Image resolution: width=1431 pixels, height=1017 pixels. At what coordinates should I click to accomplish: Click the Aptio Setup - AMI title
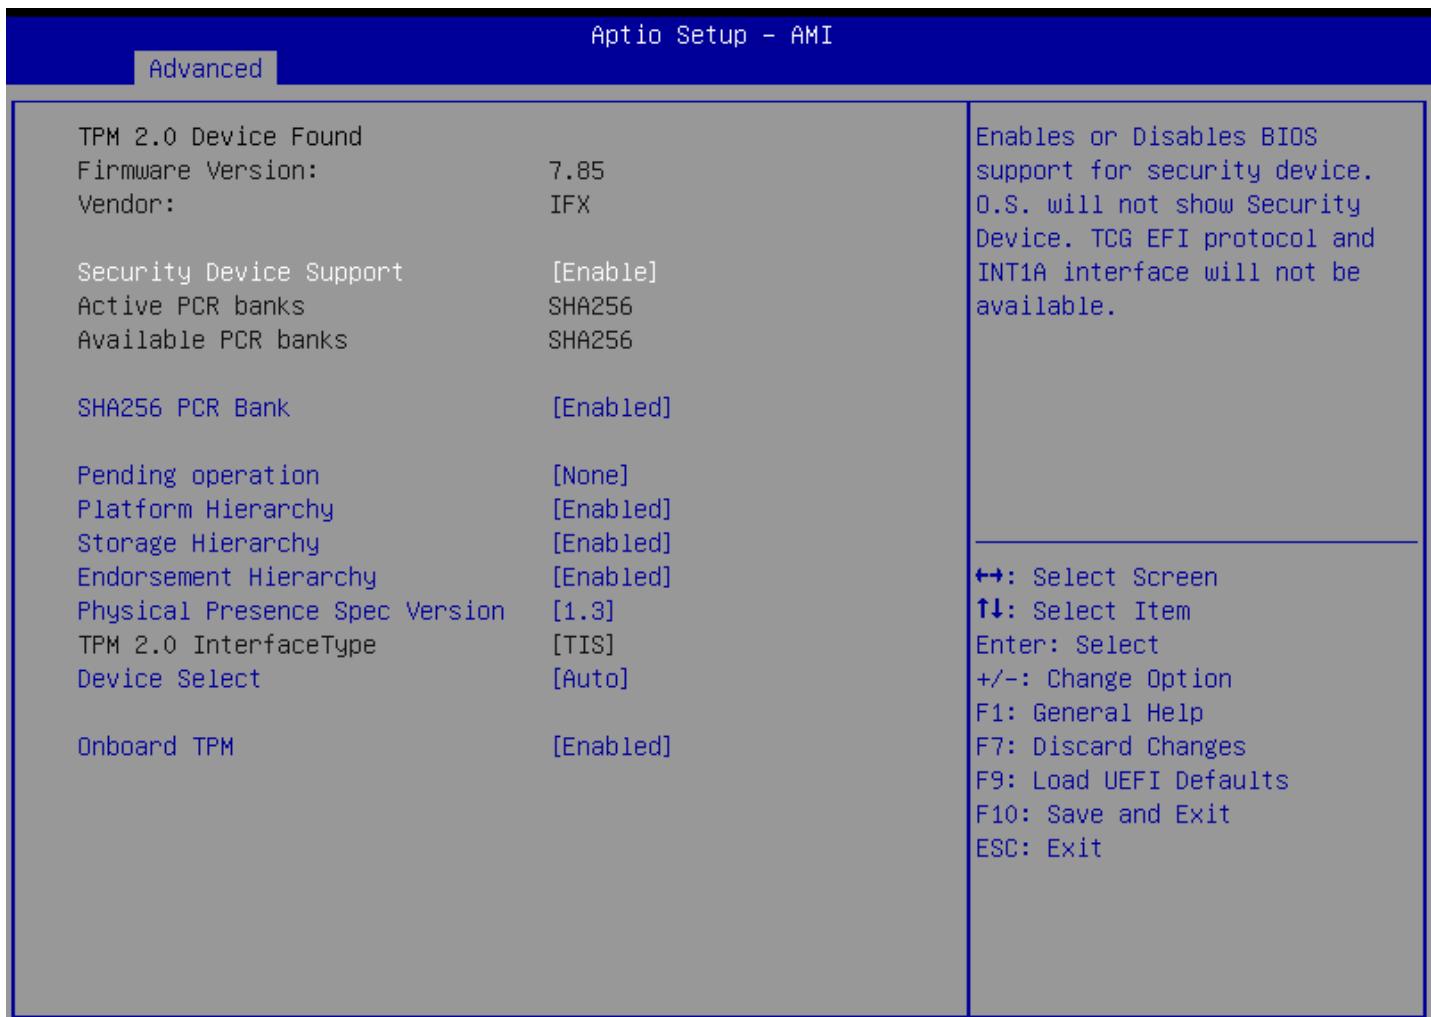pyautogui.click(x=711, y=35)
